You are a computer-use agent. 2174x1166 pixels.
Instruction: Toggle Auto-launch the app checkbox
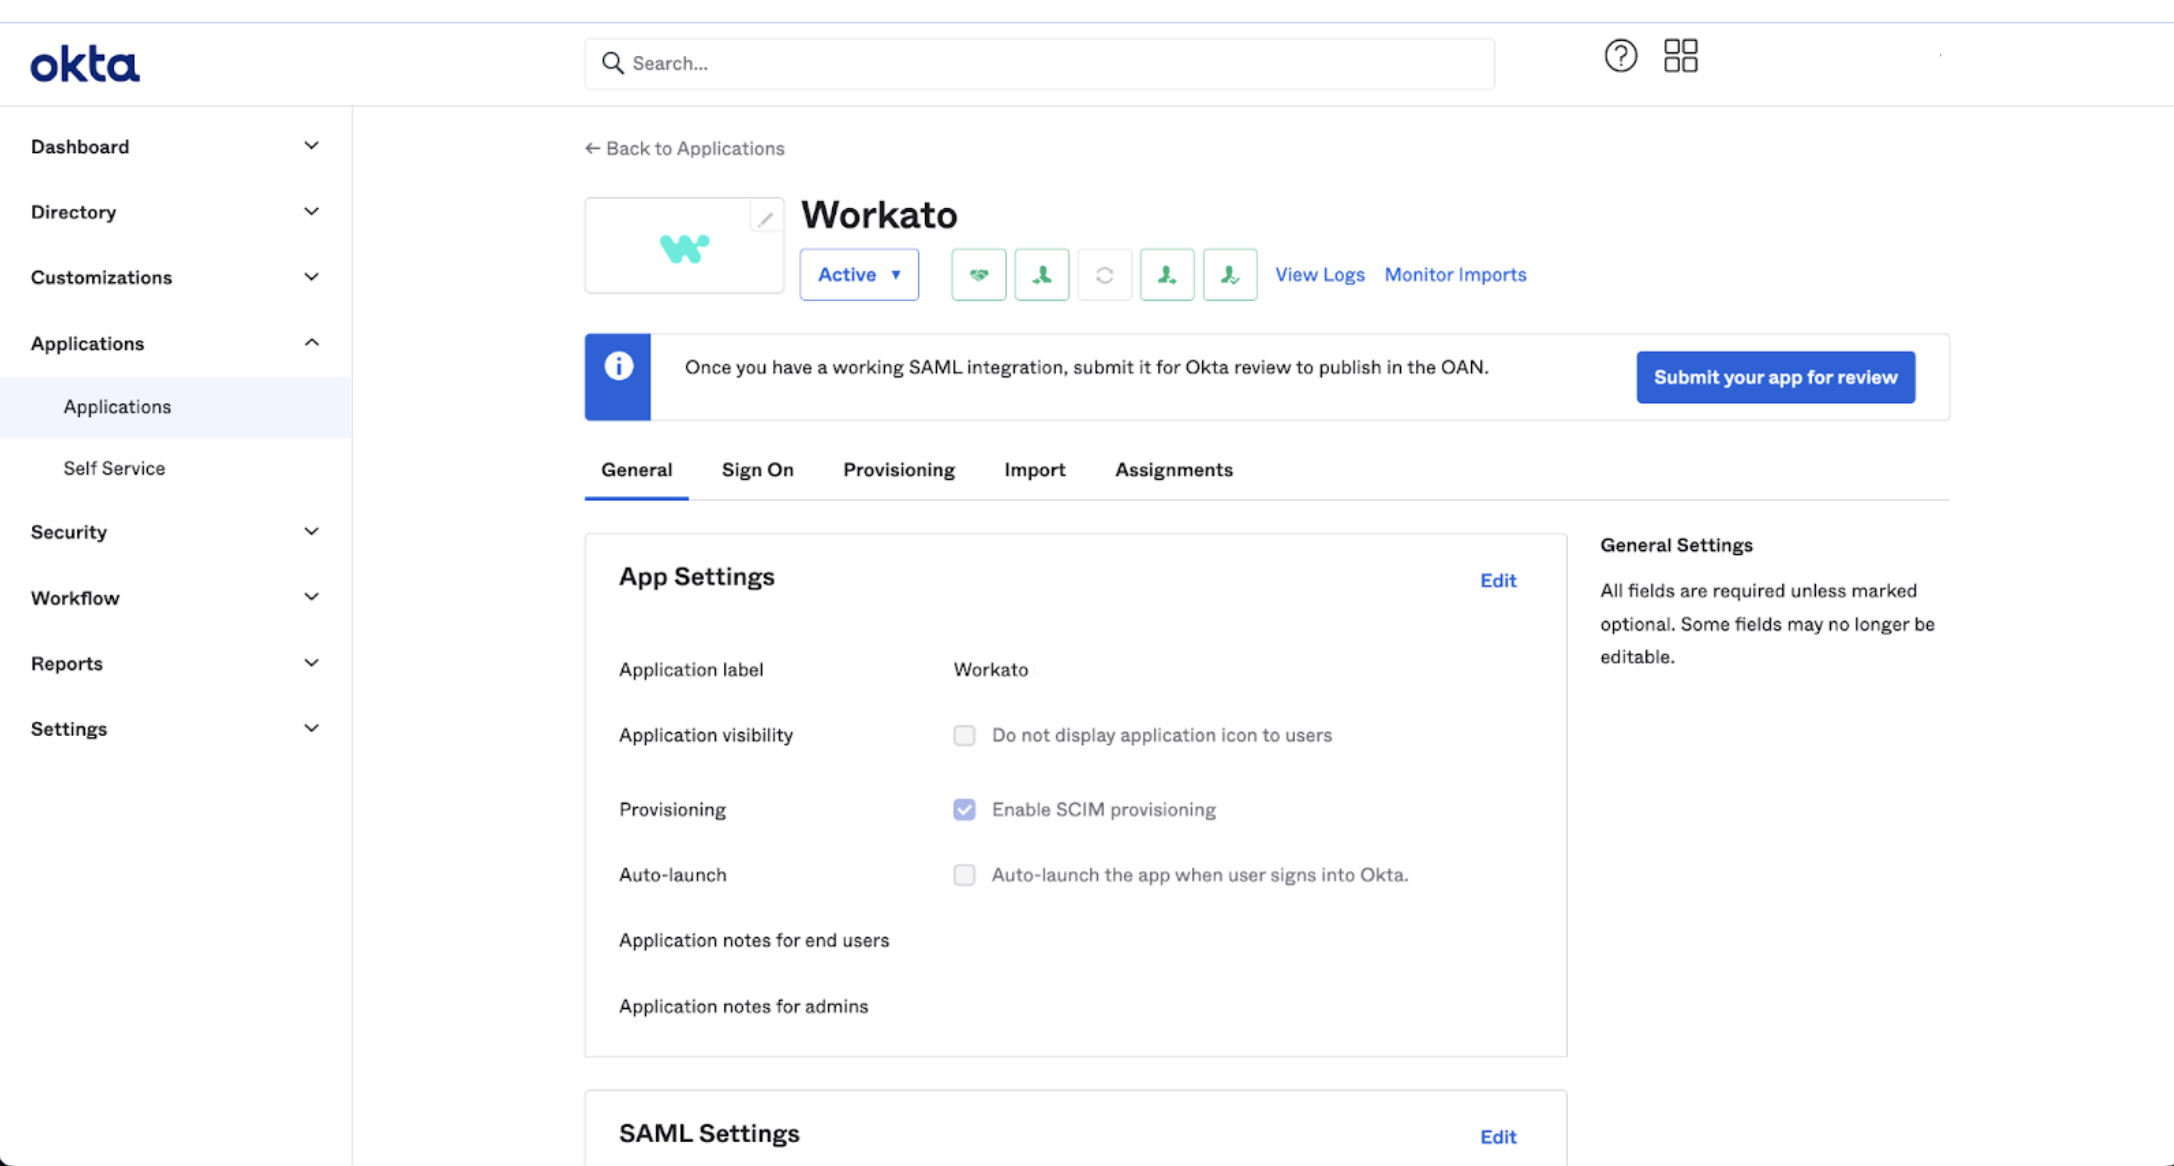click(x=964, y=875)
